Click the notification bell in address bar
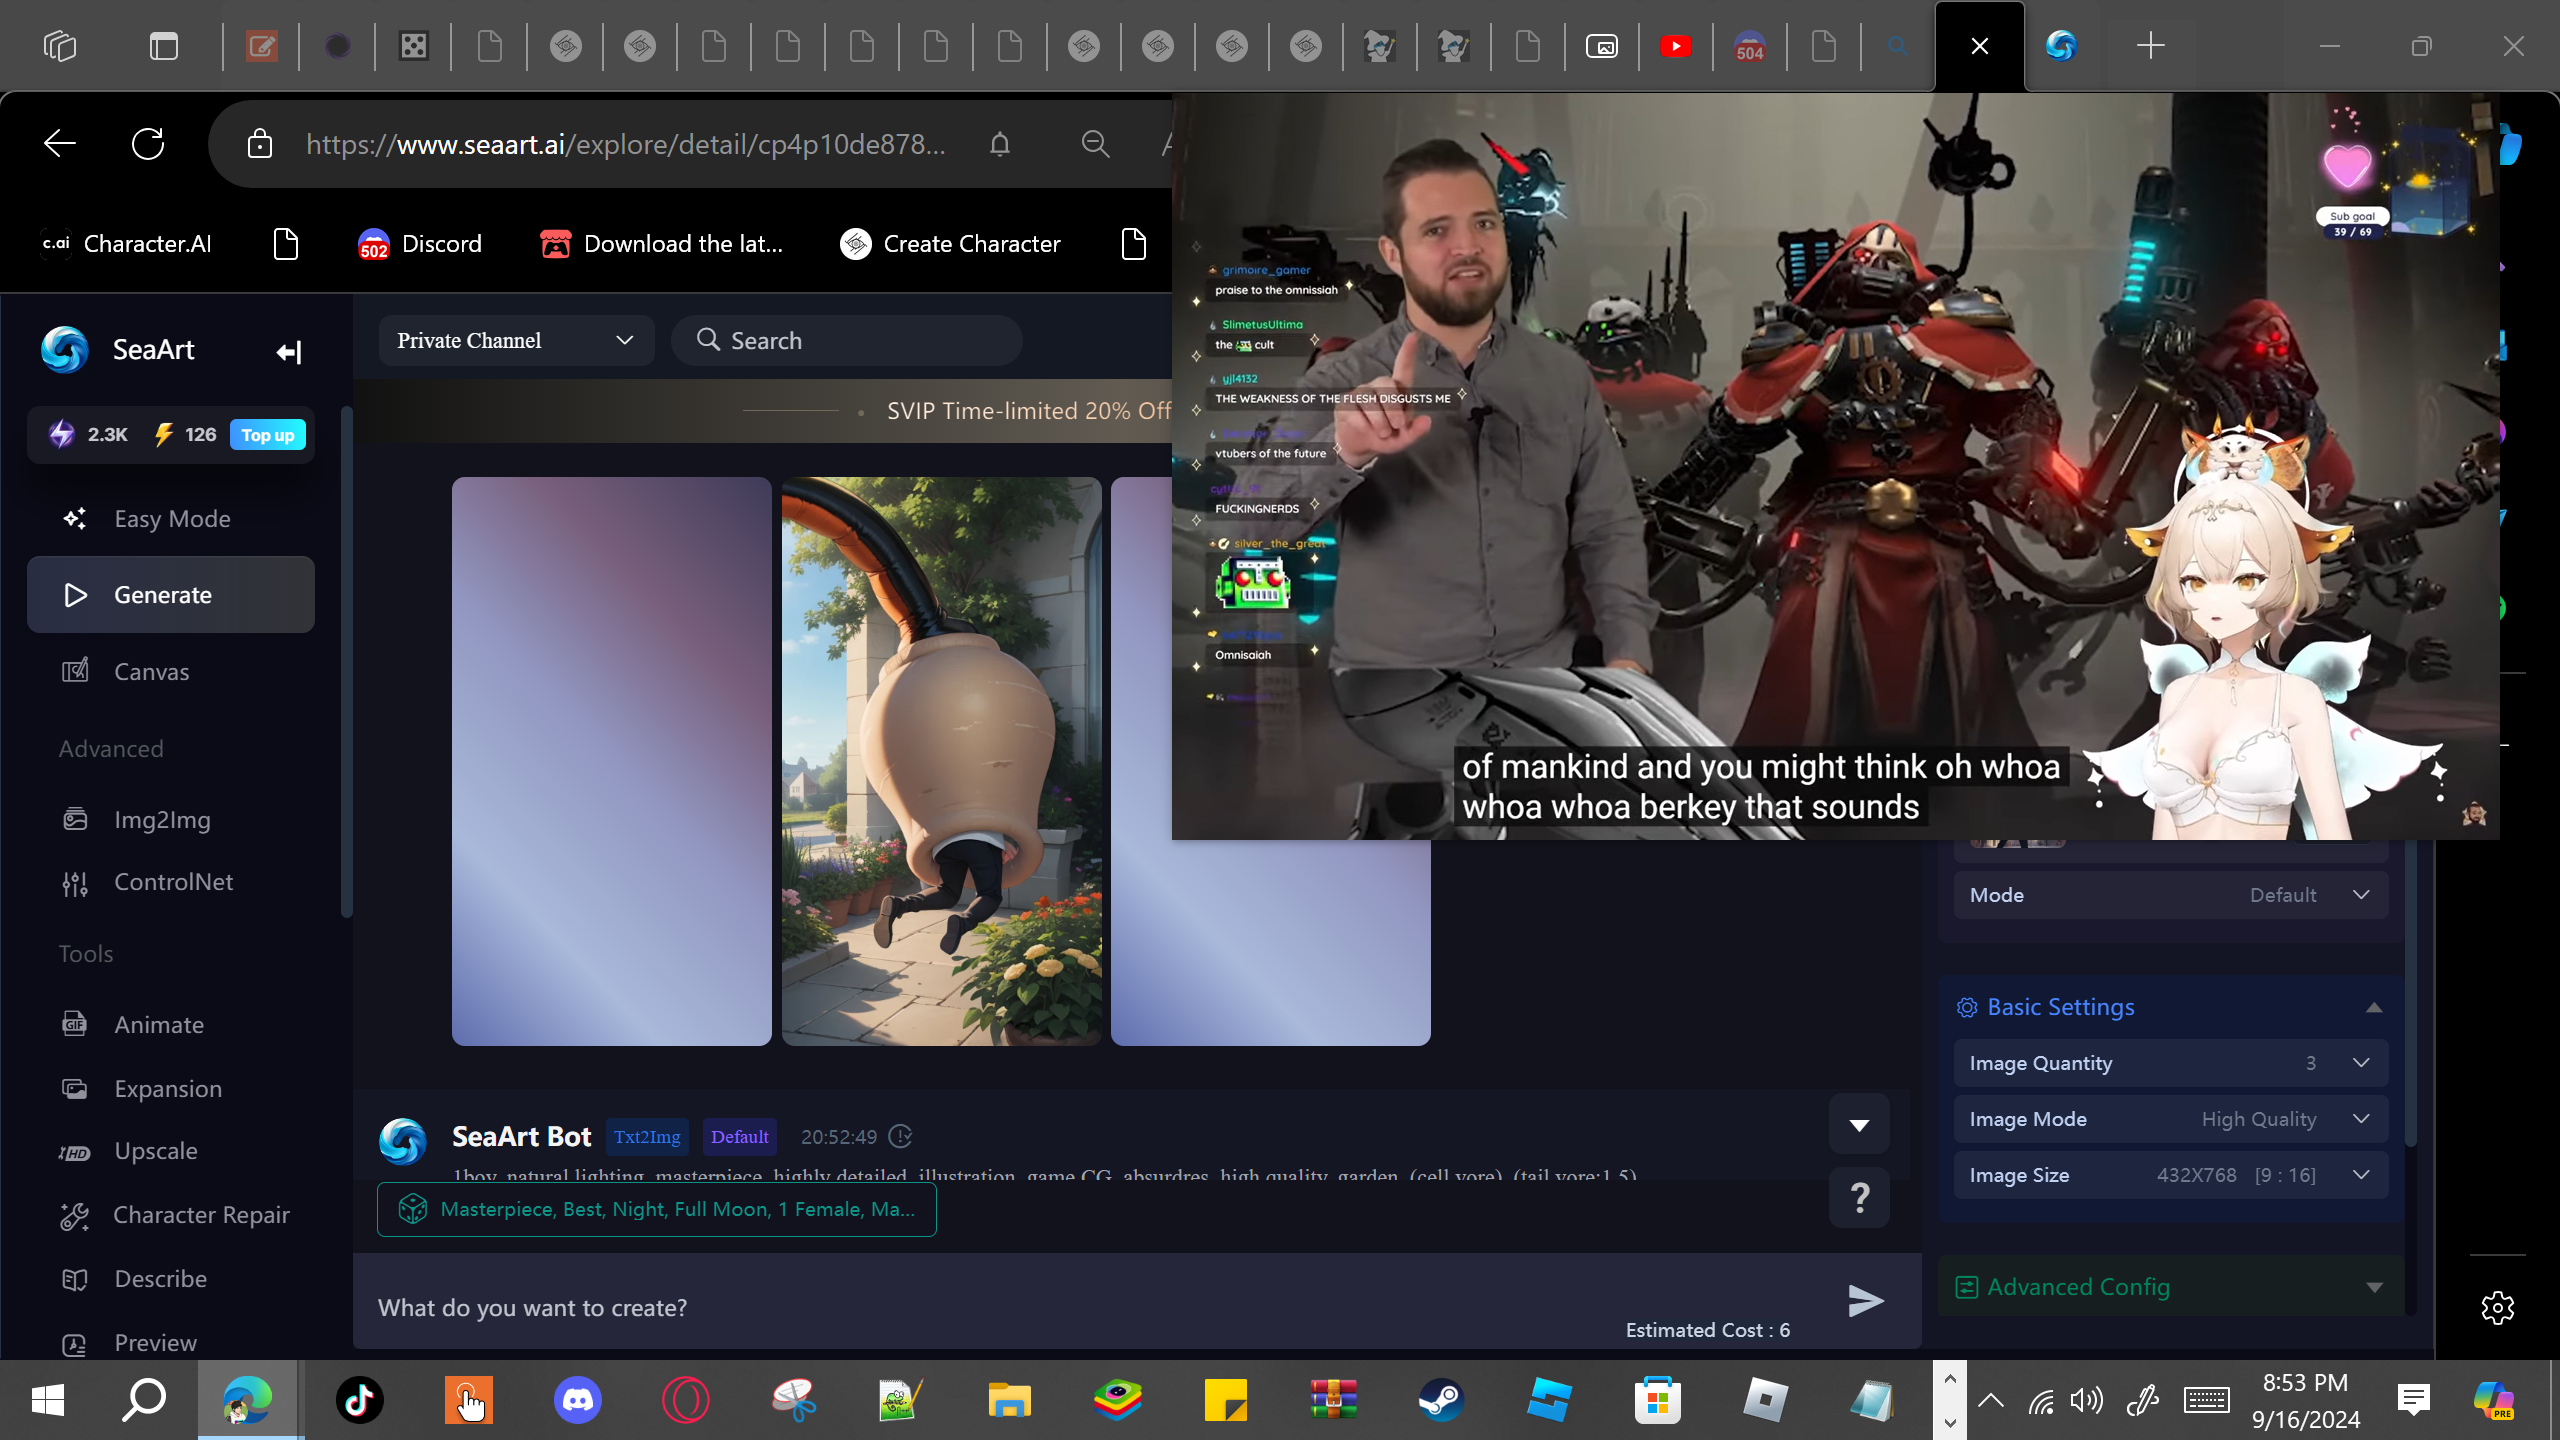The width and height of the screenshot is (2560, 1440). (x=1000, y=144)
